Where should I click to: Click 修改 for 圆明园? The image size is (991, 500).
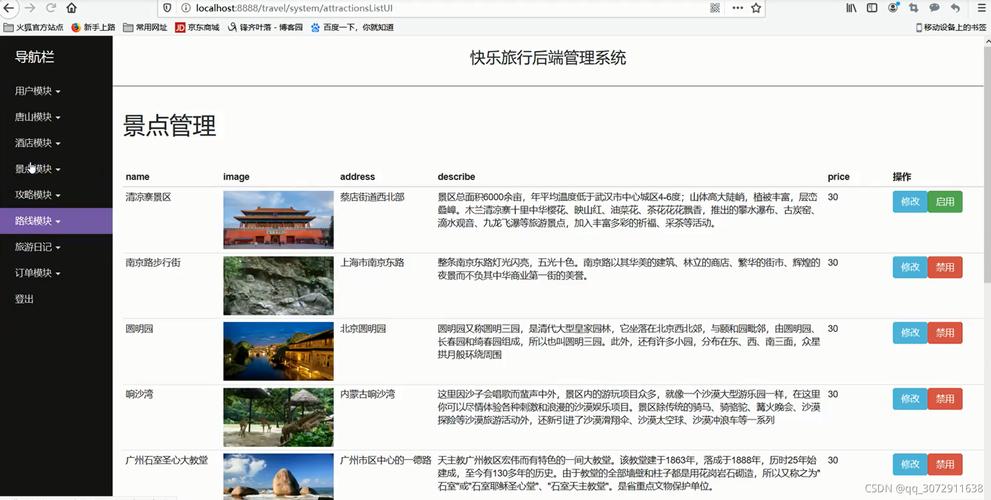(x=910, y=333)
